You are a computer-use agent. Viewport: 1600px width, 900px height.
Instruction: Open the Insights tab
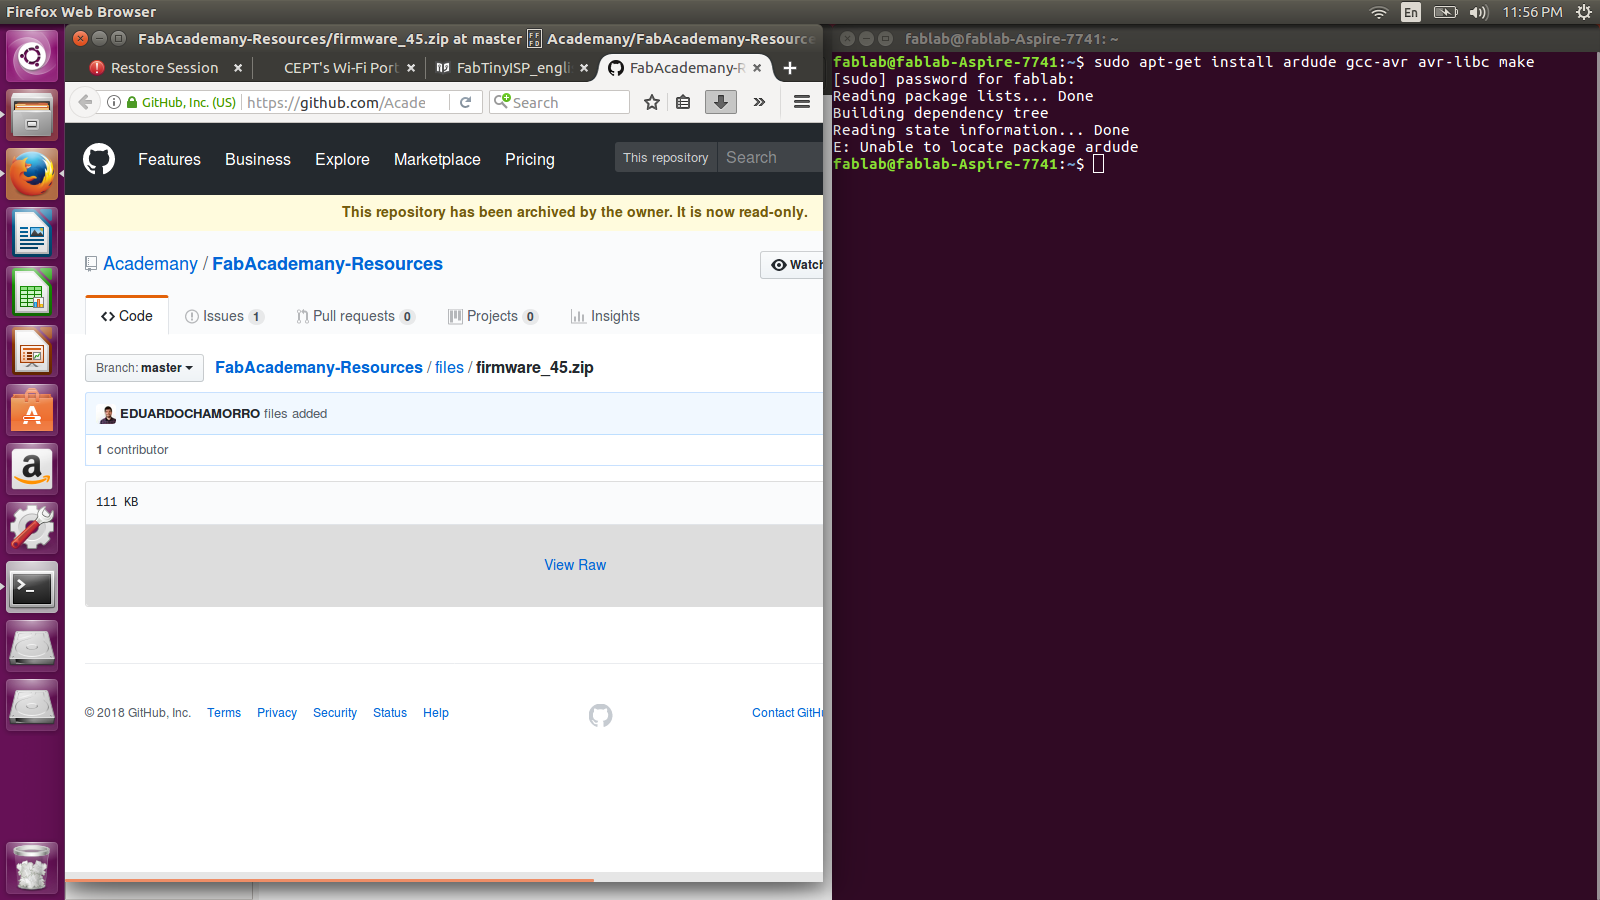[605, 316]
